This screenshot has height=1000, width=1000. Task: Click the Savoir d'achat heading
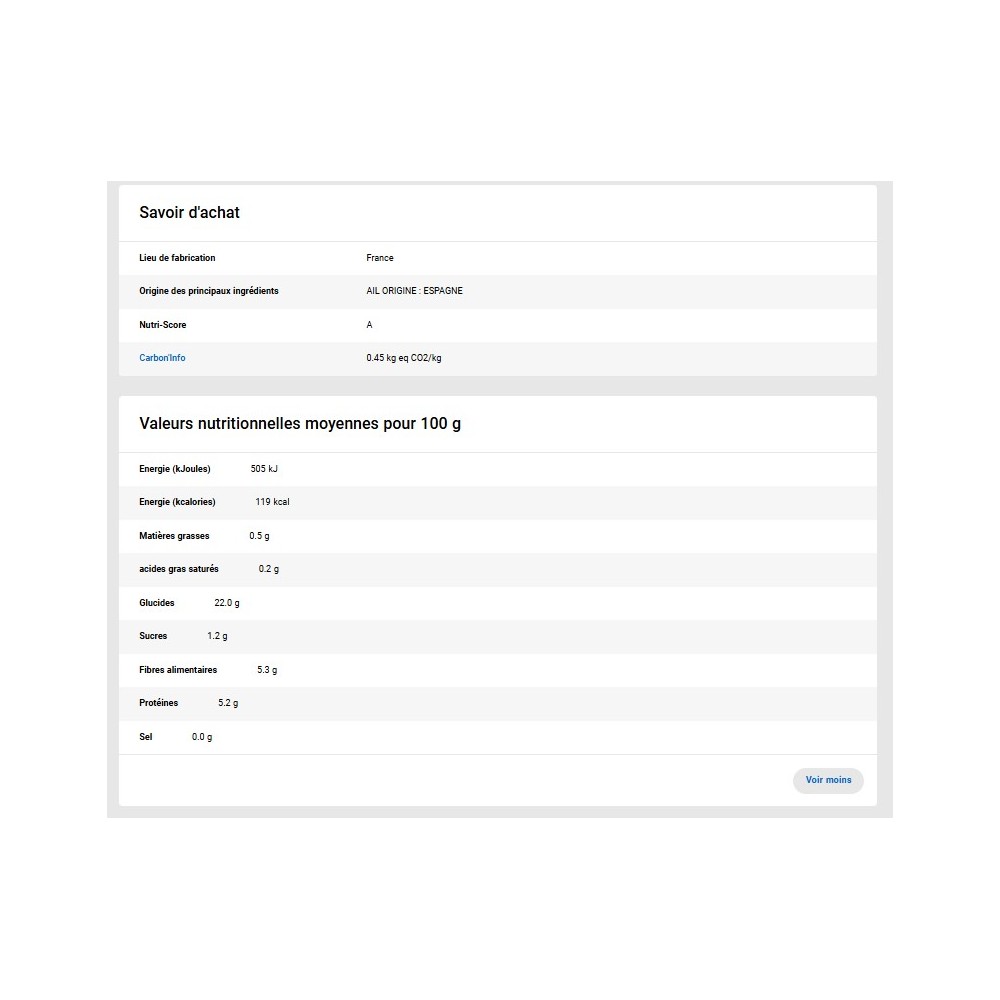pos(189,213)
